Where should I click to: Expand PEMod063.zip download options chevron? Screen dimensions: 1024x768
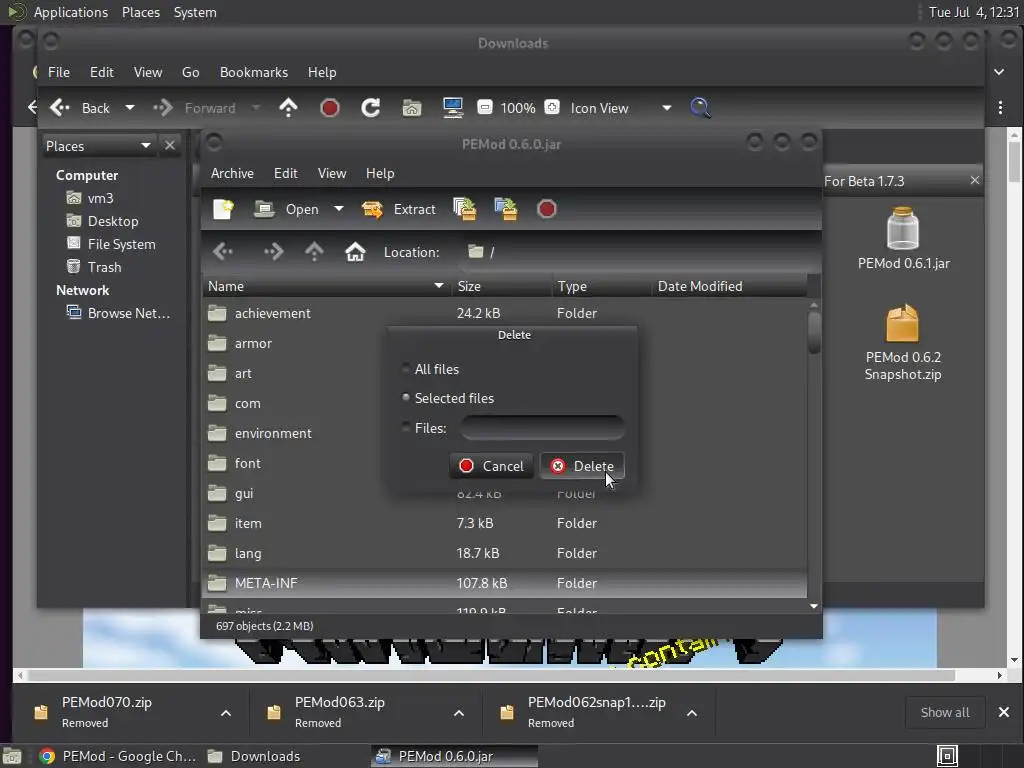pos(459,713)
